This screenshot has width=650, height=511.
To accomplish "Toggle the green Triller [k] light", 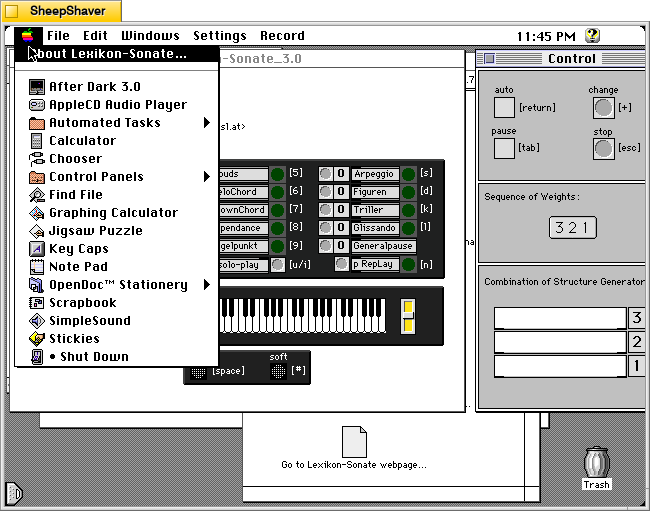I will [x=408, y=210].
